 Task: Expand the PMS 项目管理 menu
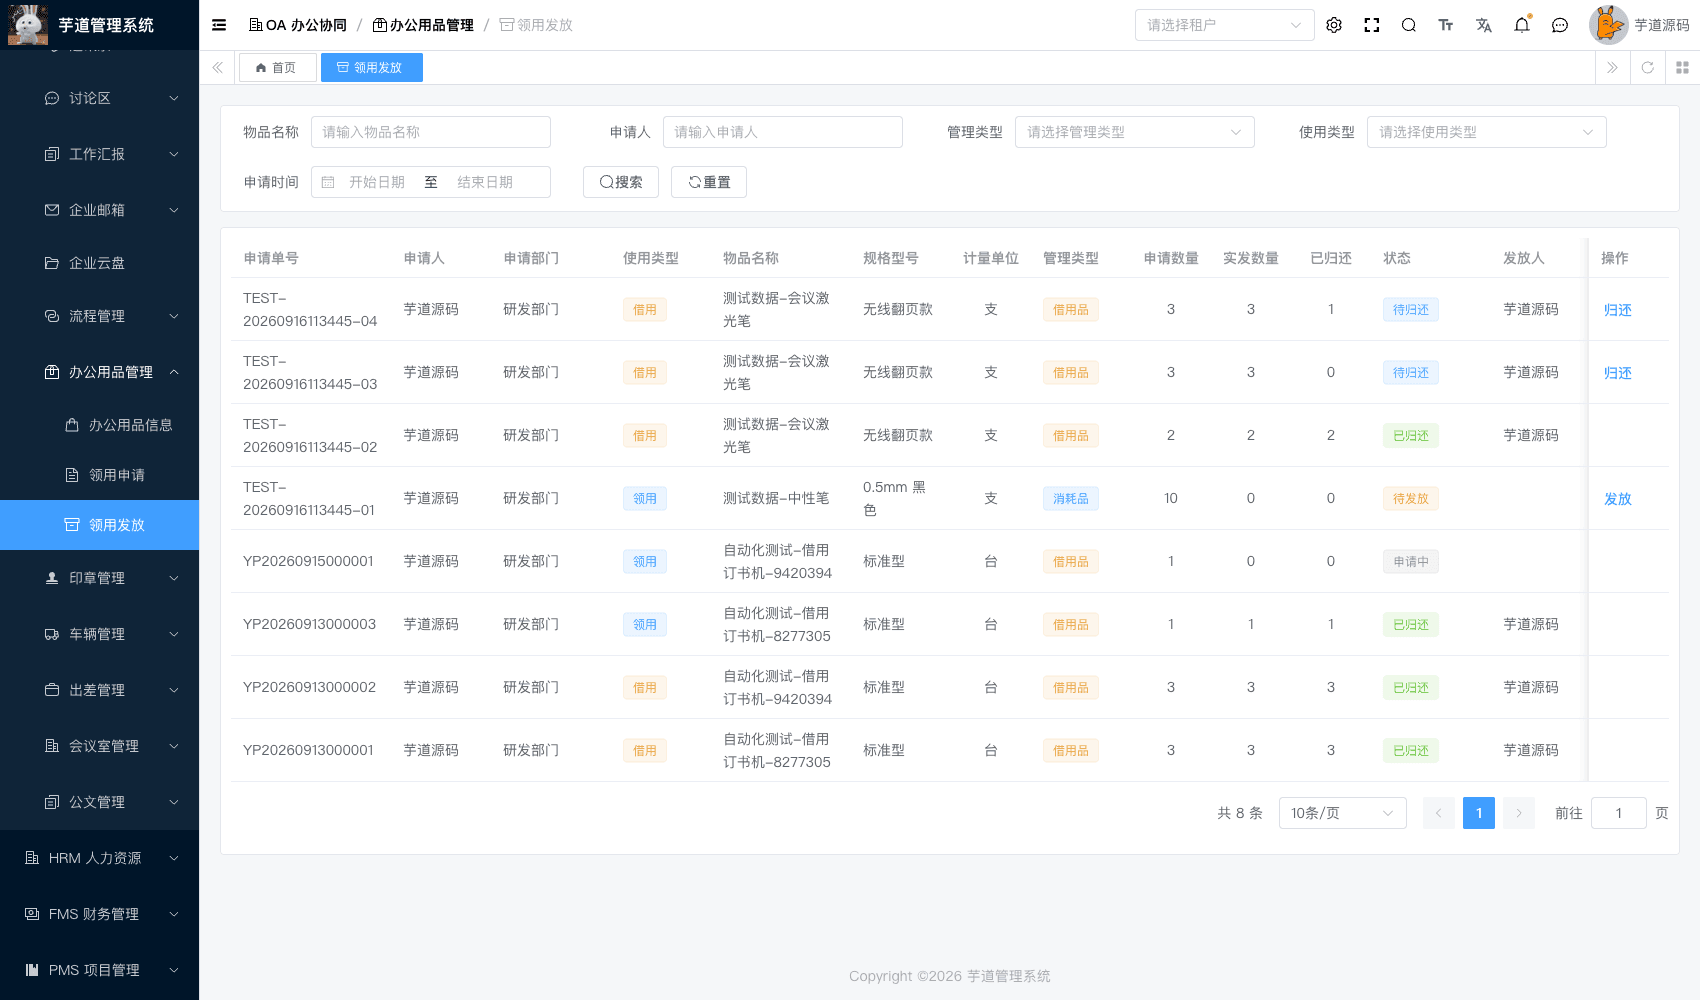[x=100, y=970]
